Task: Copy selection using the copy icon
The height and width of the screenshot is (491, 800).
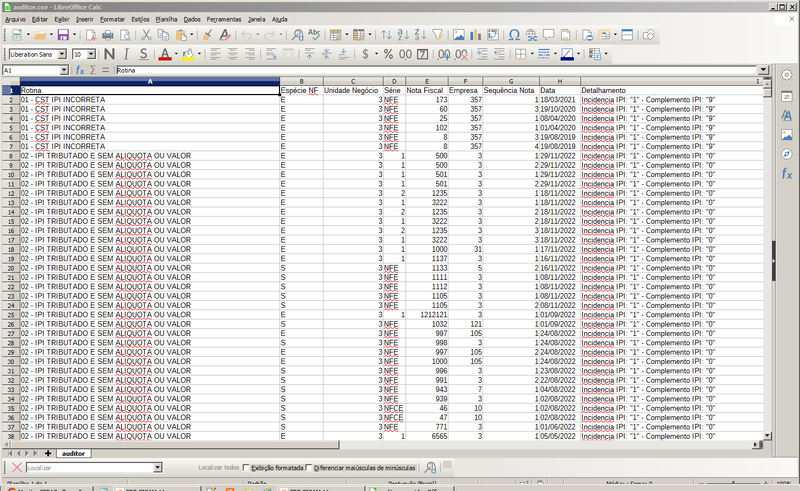Action: point(163,35)
